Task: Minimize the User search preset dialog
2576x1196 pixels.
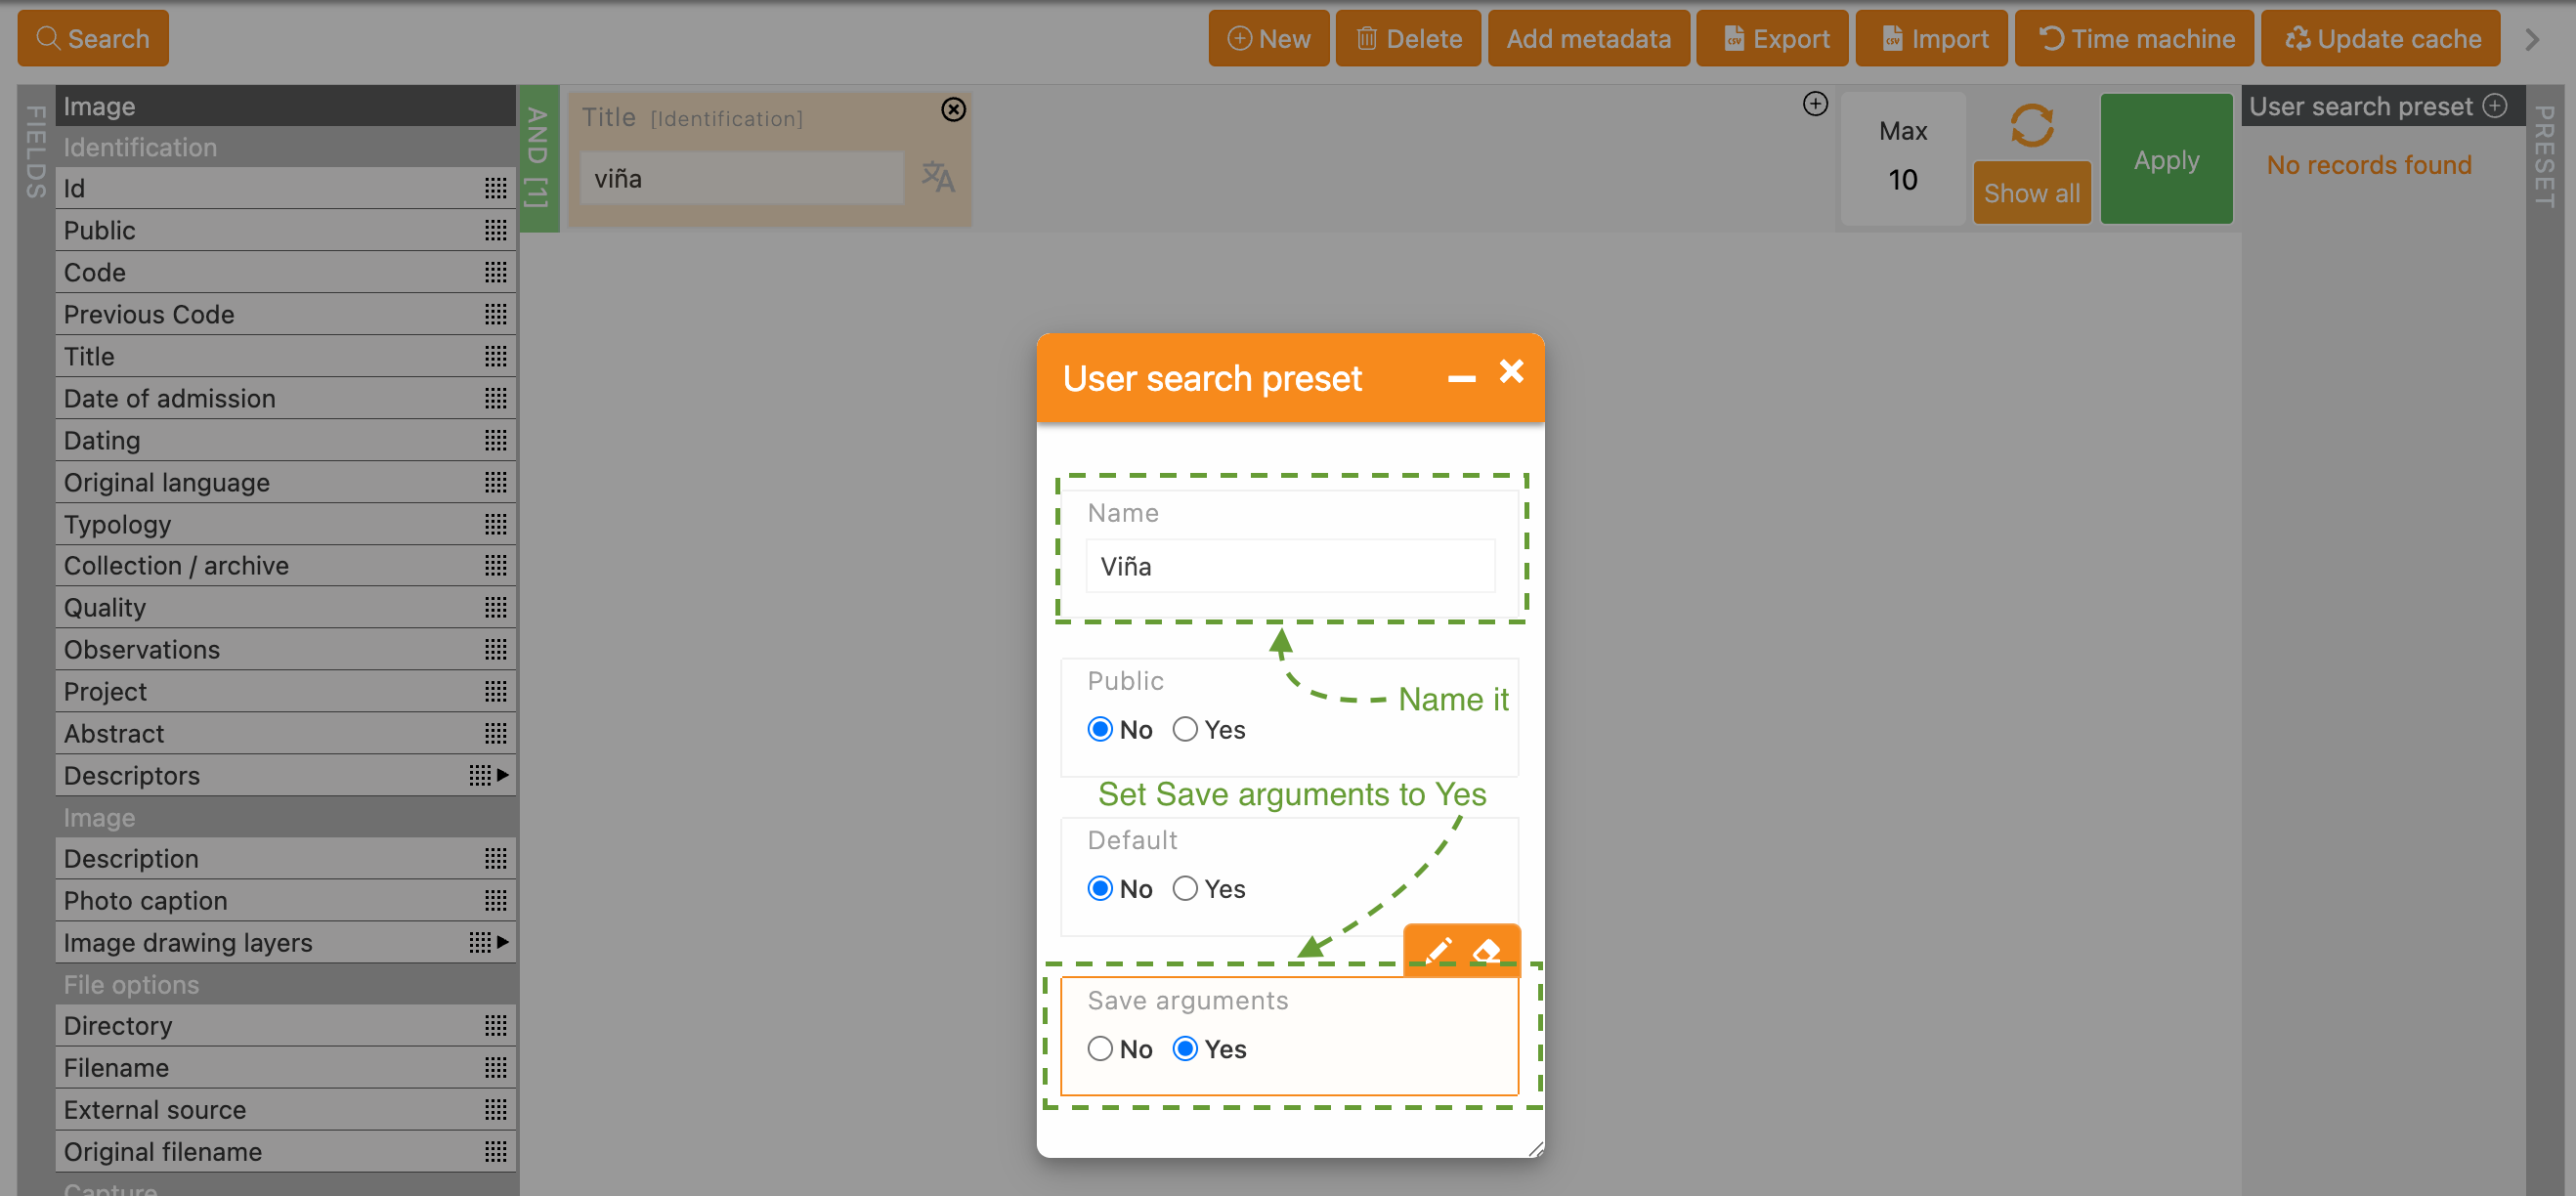Action: pos(1461,378)
